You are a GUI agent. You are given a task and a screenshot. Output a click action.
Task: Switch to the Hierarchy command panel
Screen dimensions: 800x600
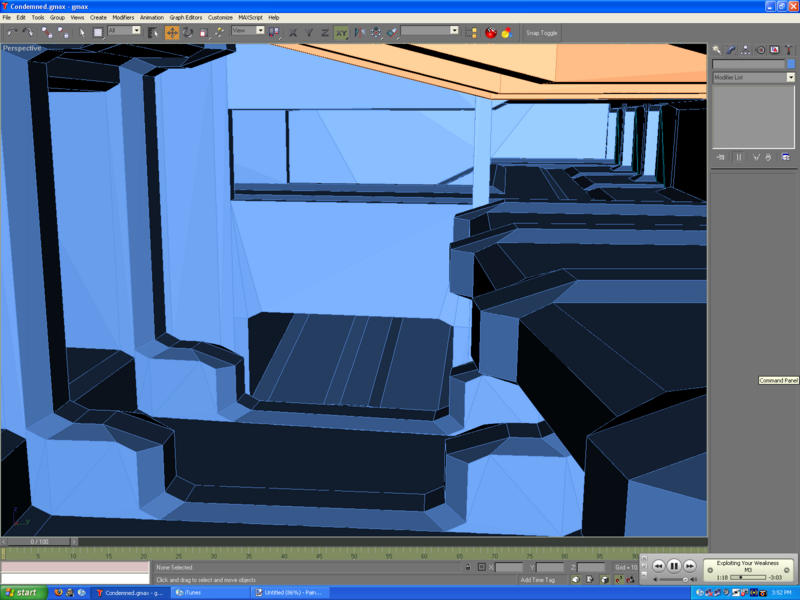[x=745, y=49]
